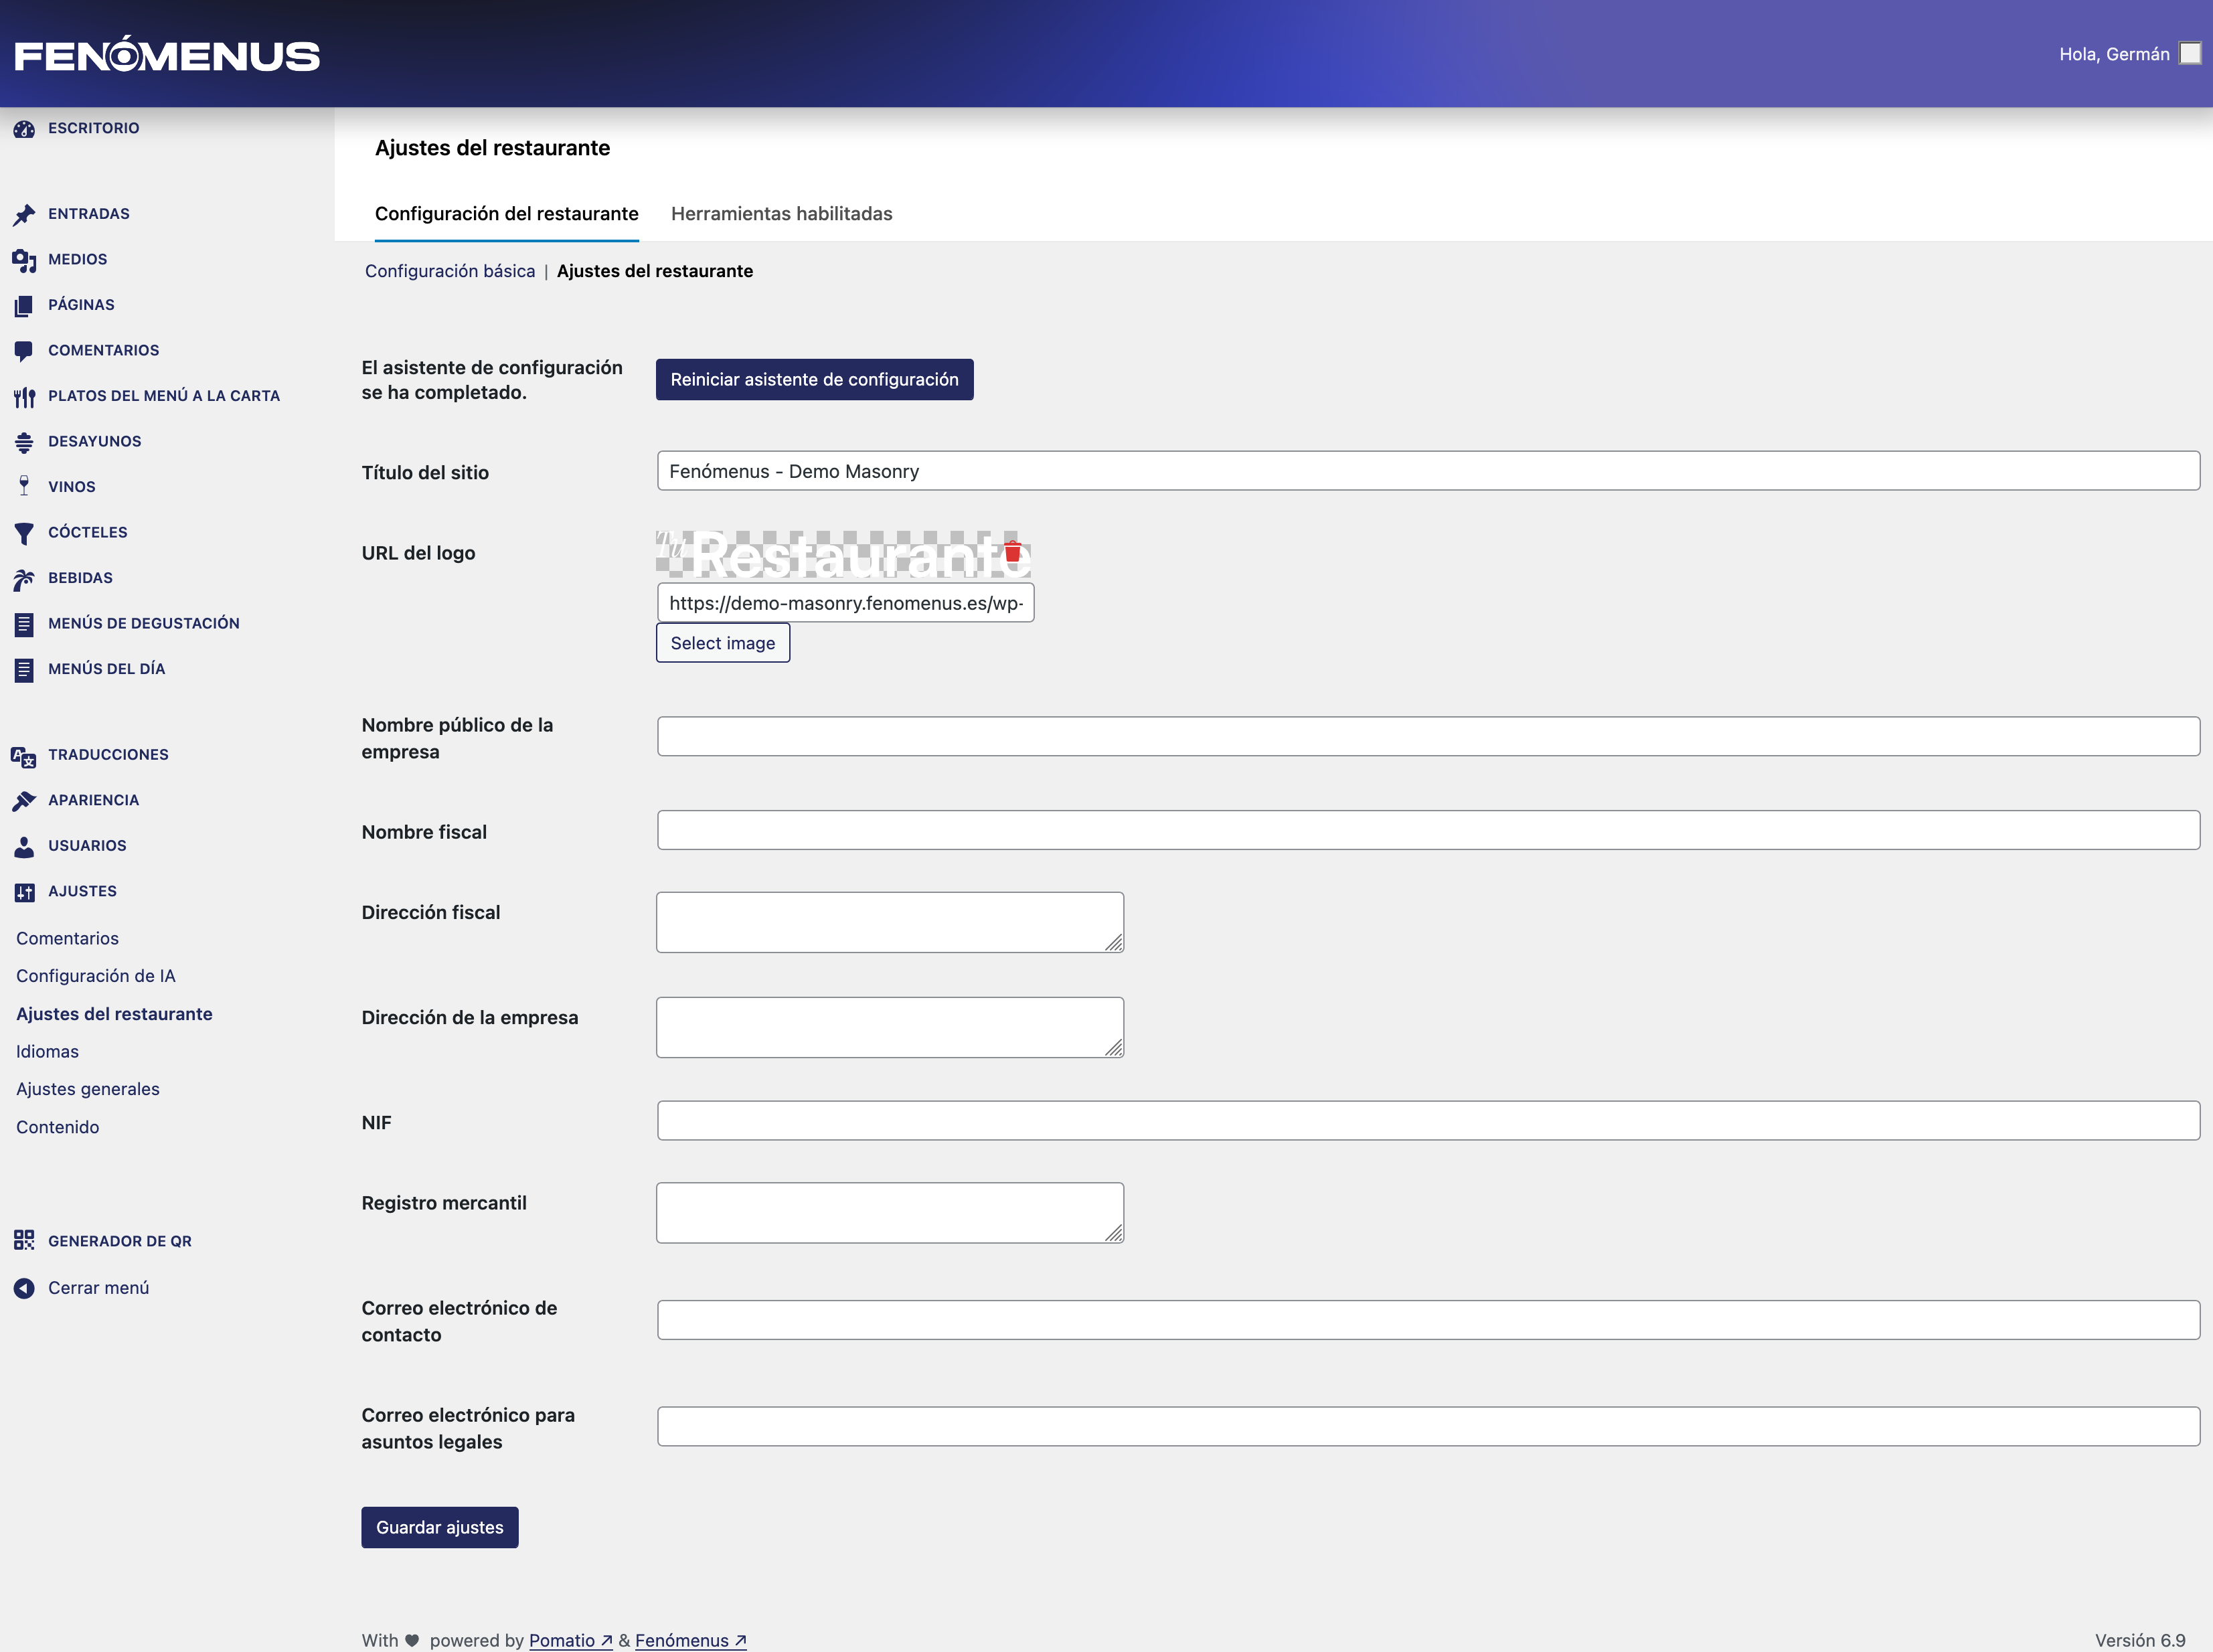
Task: Focus the Nombre fiscal input field
Action: 1427,830
